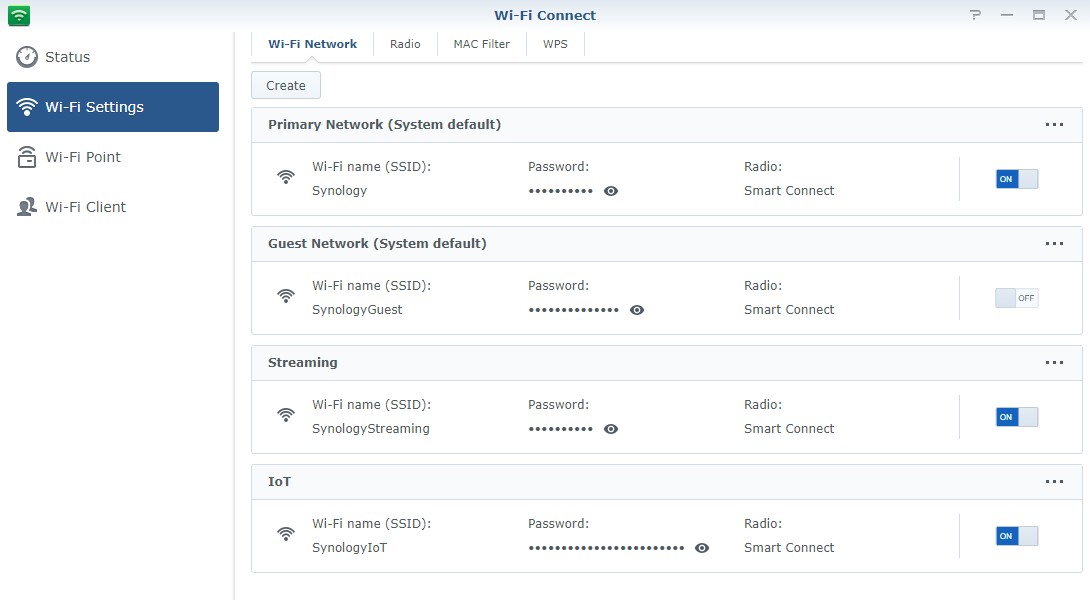Open Wi-Fi Point from the sidebar

coord(83,157)
